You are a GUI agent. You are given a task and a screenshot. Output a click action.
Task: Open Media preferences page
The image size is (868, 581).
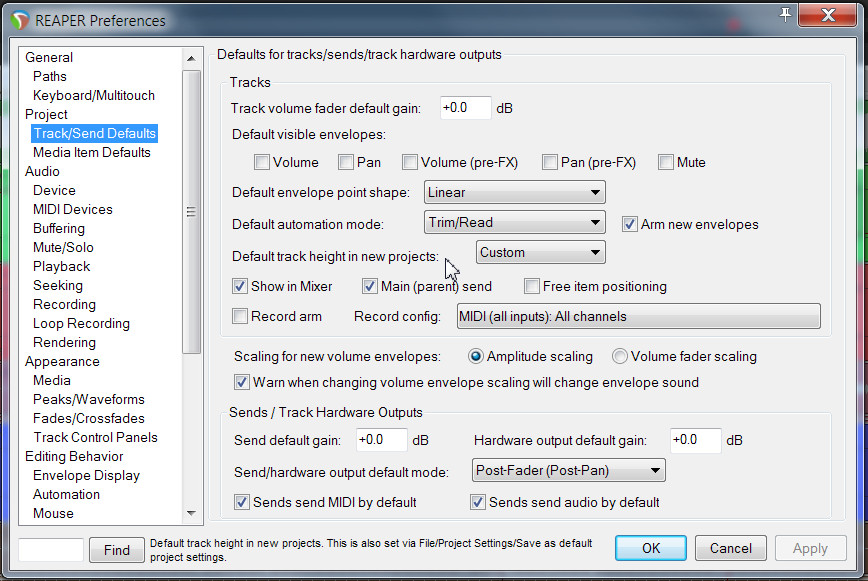pos(51,380)
